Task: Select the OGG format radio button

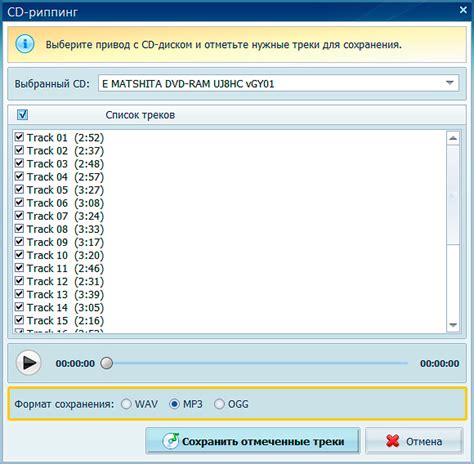Action: pyautogui.click(x=219, y=404)
